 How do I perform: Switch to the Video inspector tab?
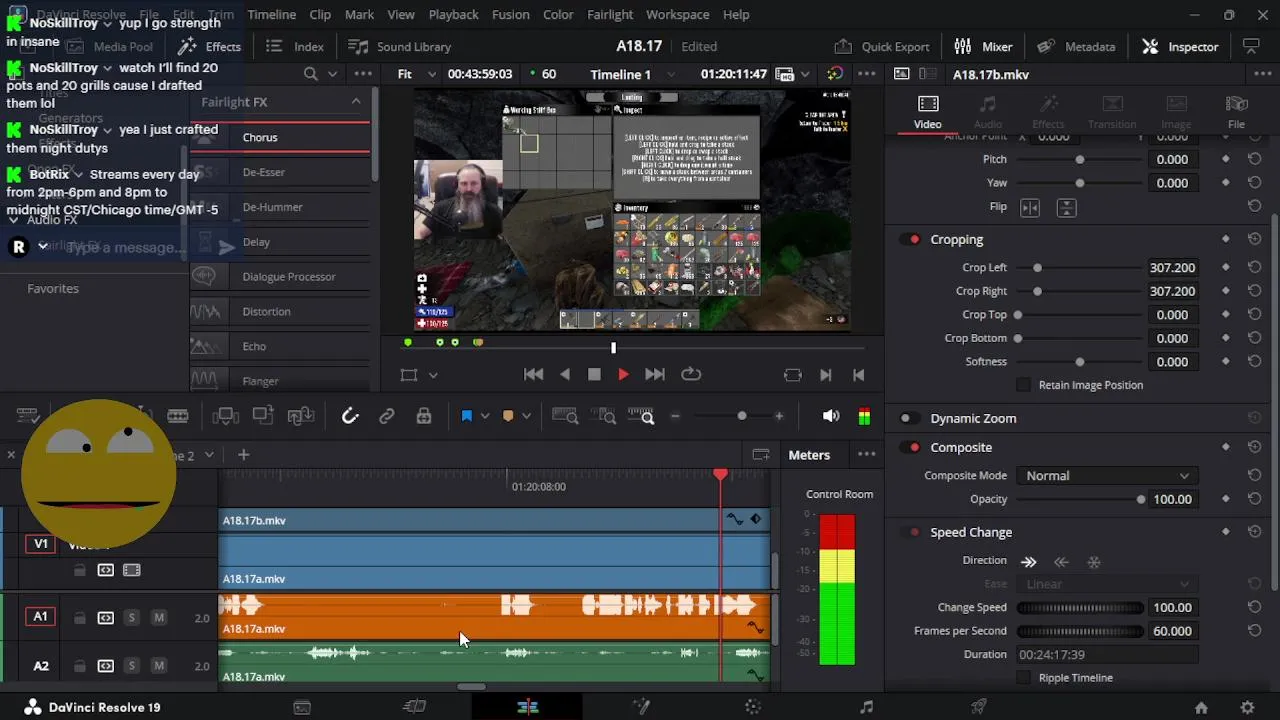927,112
